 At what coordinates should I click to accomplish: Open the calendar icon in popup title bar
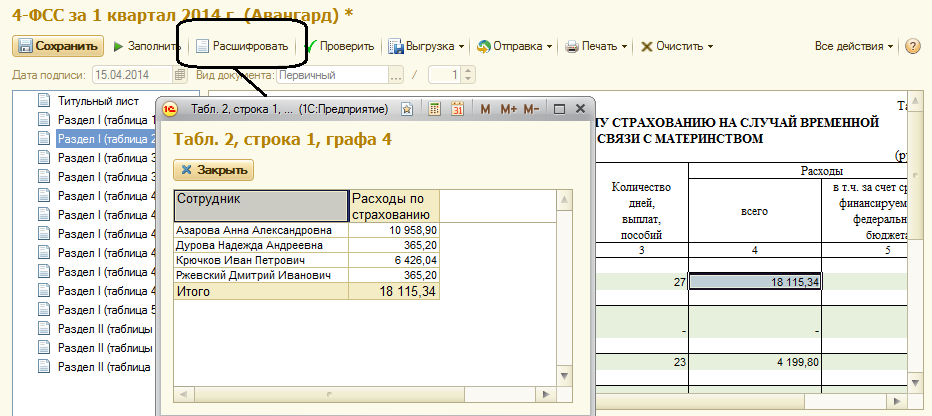[458, 109]
